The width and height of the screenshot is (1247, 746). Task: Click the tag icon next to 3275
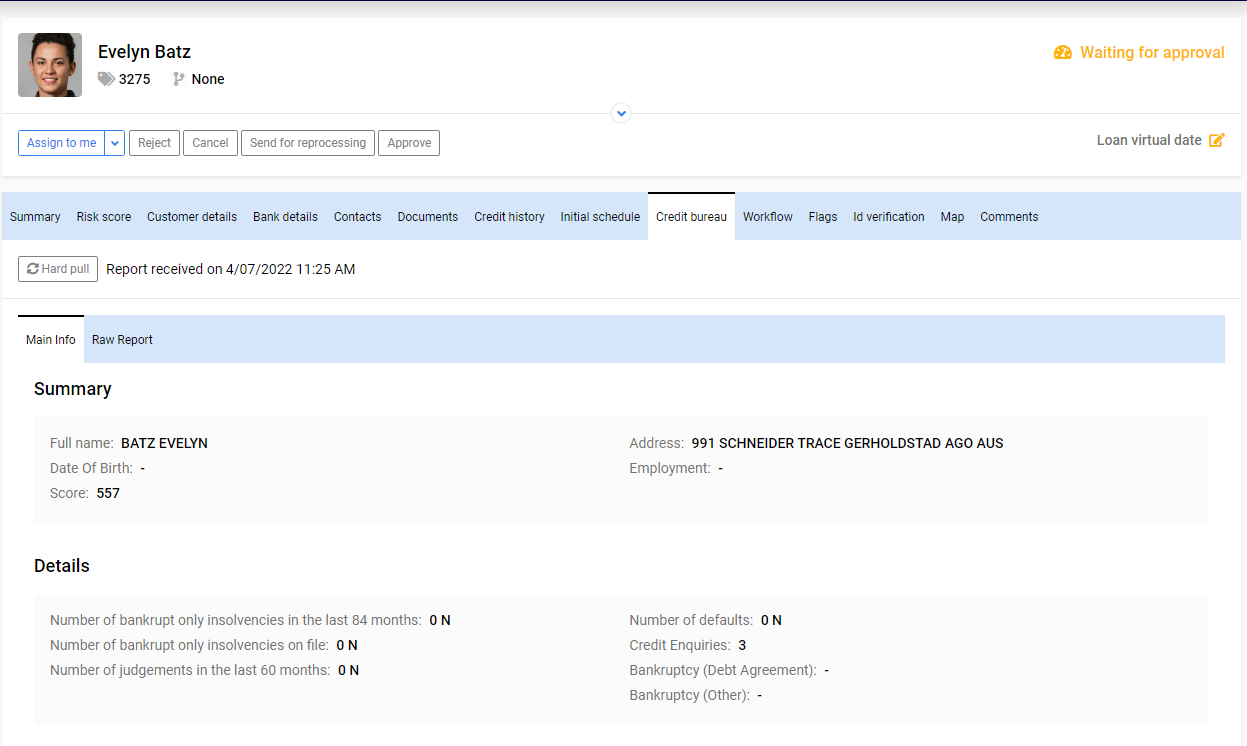tap(106, 79)
